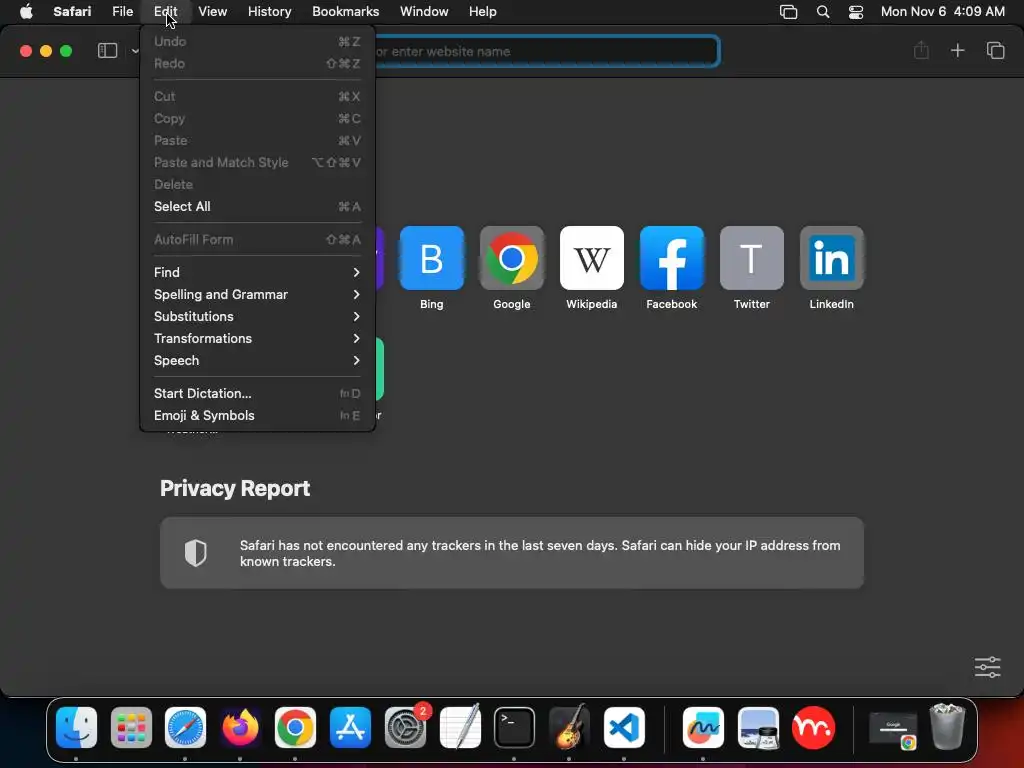Open the History menu

tap(269, 12)
